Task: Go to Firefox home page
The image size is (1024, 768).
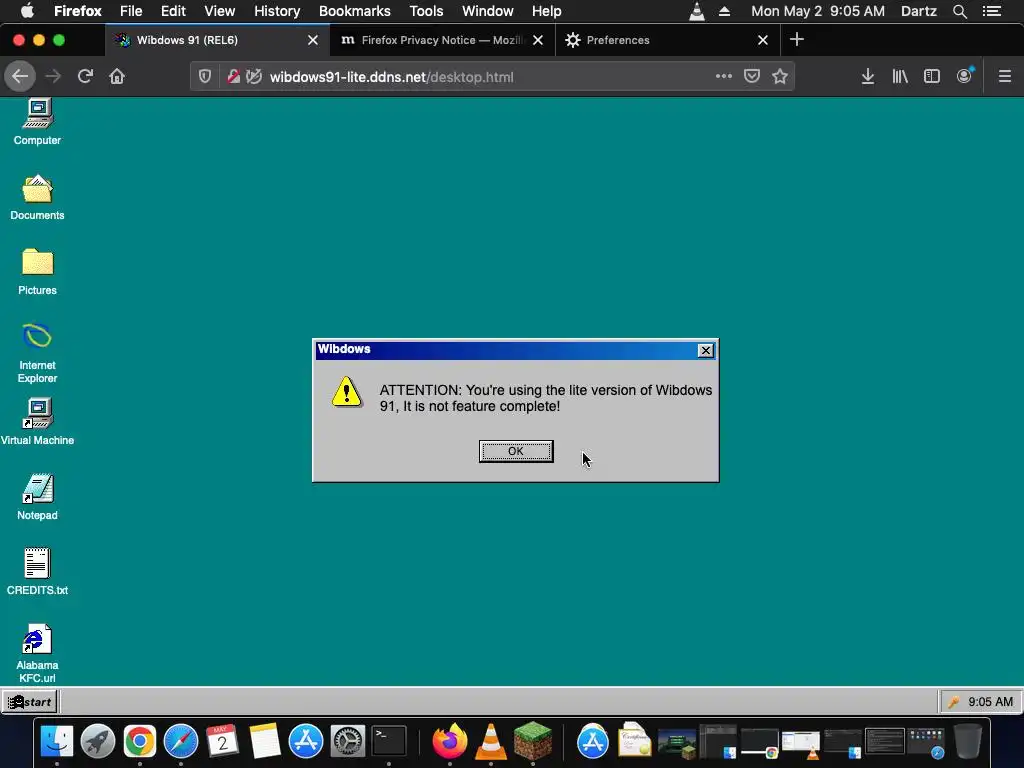Action: (x=117, y=76)
